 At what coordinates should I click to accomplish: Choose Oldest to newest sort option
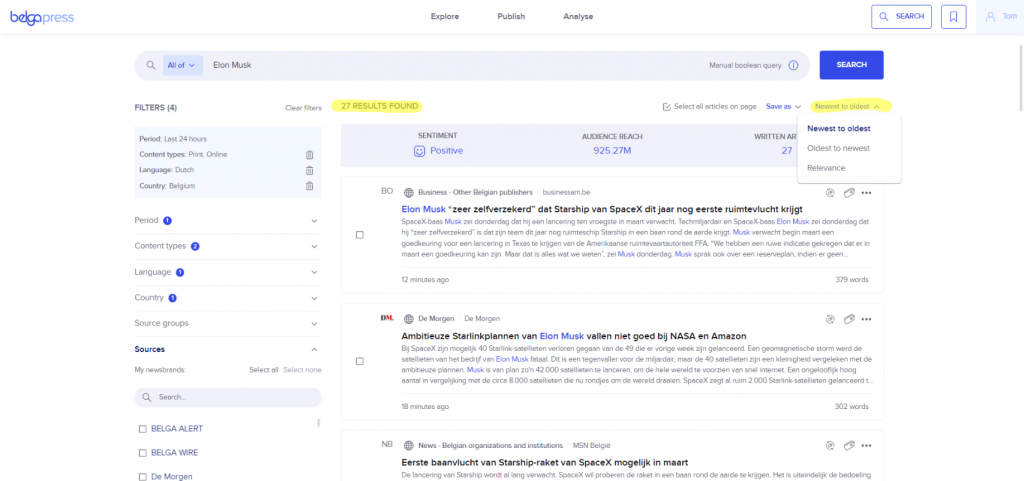[839, 148]
